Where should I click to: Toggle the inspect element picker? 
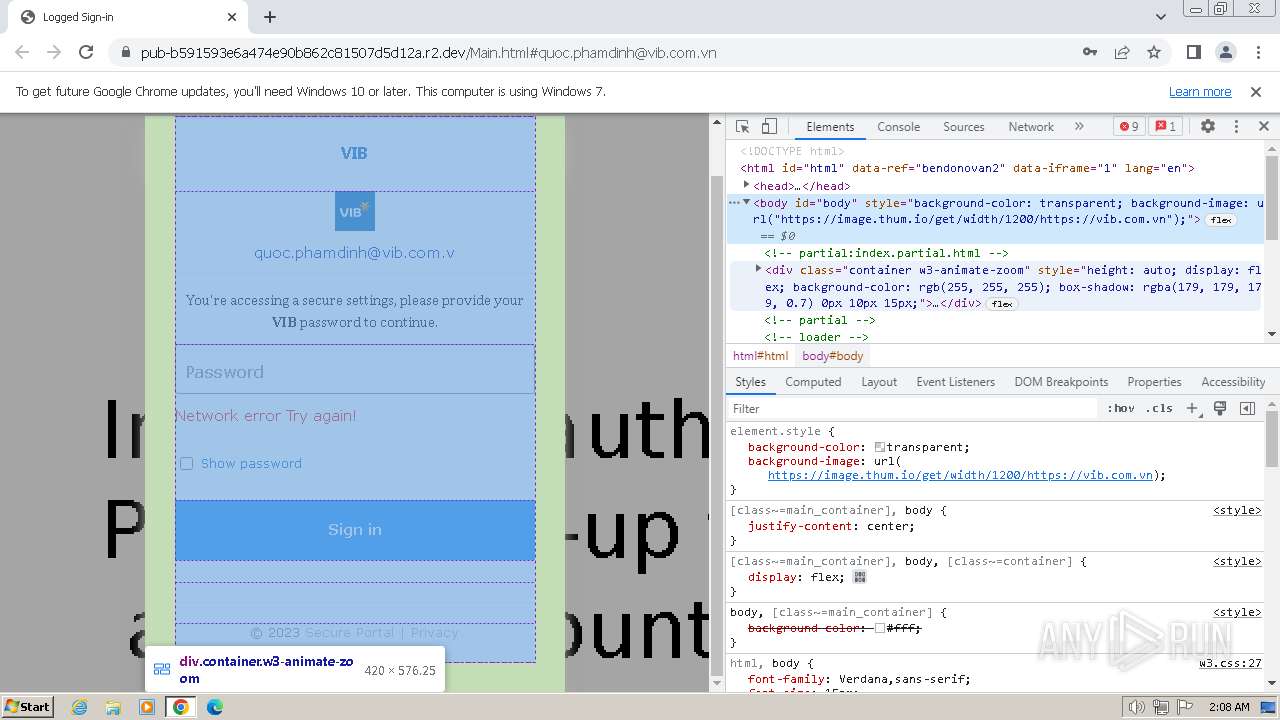742,127
